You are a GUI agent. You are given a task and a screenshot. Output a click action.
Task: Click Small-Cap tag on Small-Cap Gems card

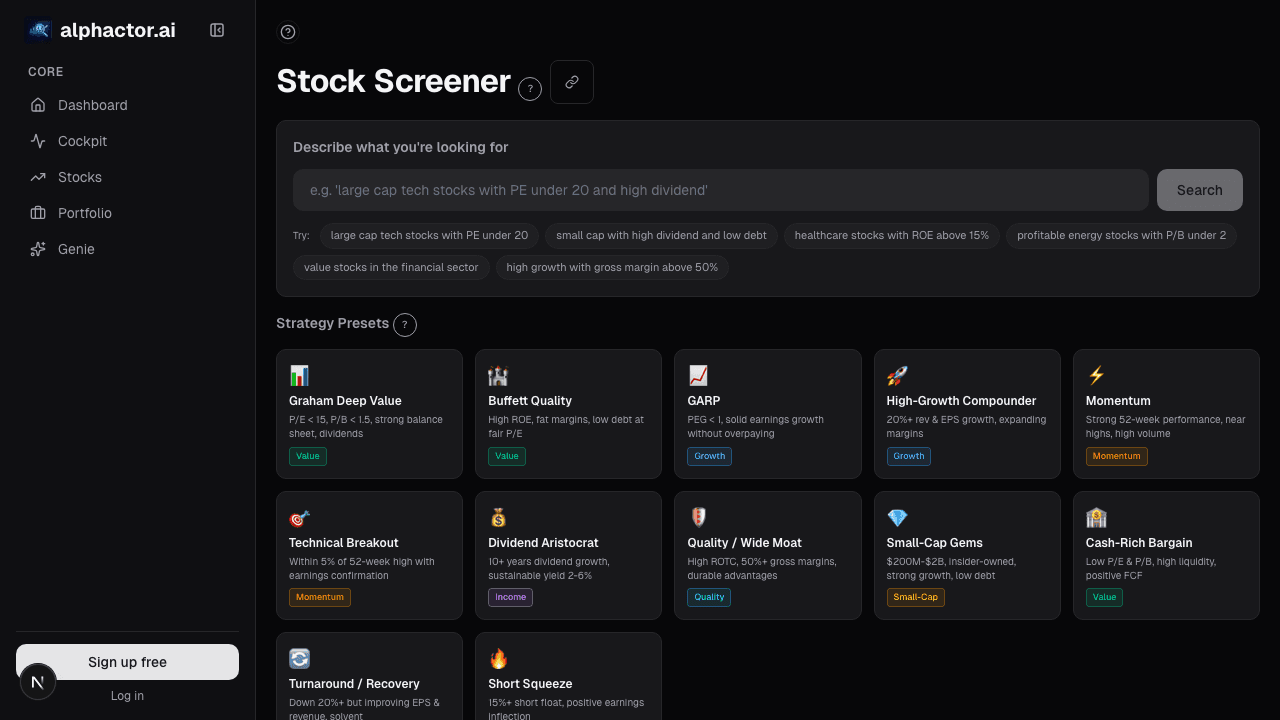(x=916, y=597)
